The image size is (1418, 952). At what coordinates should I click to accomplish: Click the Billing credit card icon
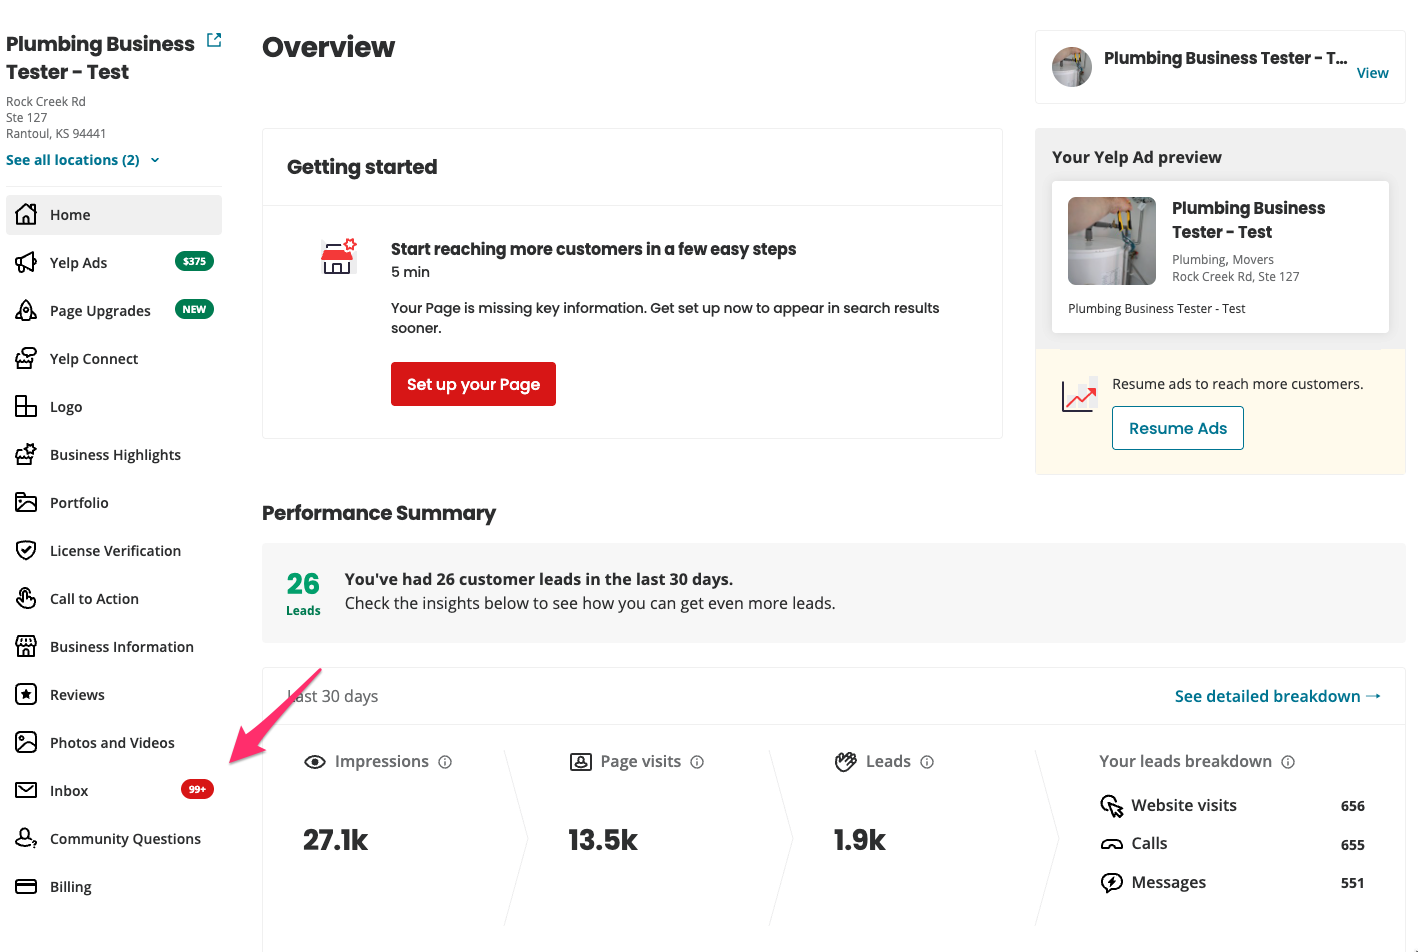pos(26,887)
